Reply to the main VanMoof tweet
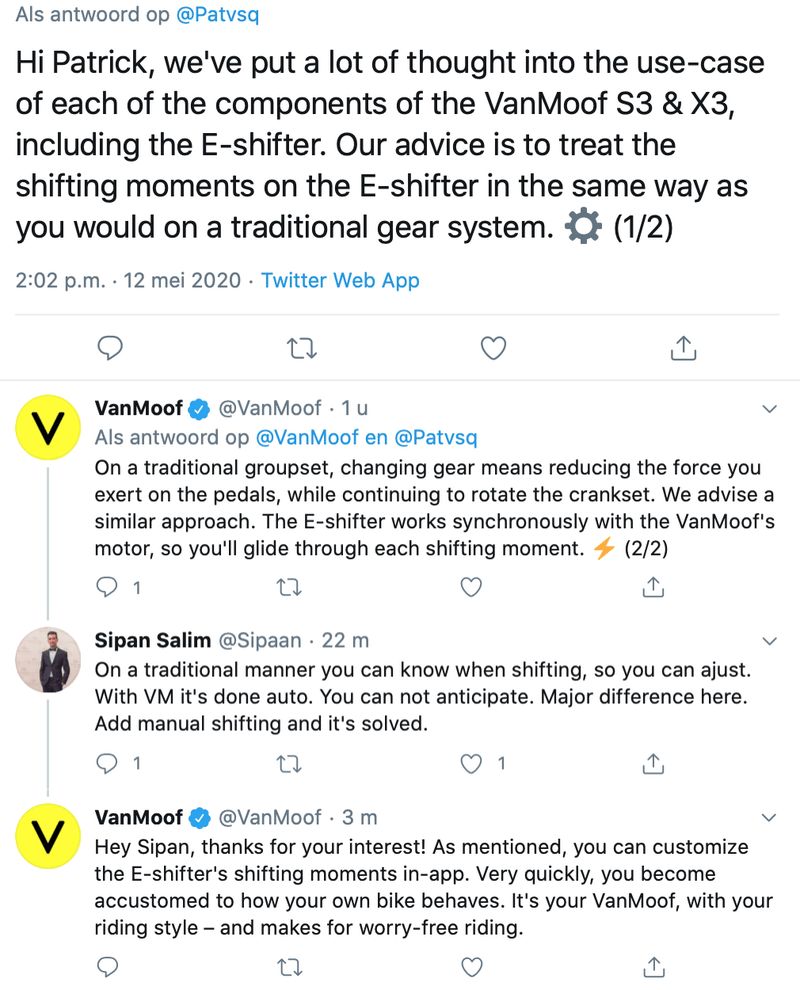Image resolution: width=800 pixels, height=990 pixels. 111,347
